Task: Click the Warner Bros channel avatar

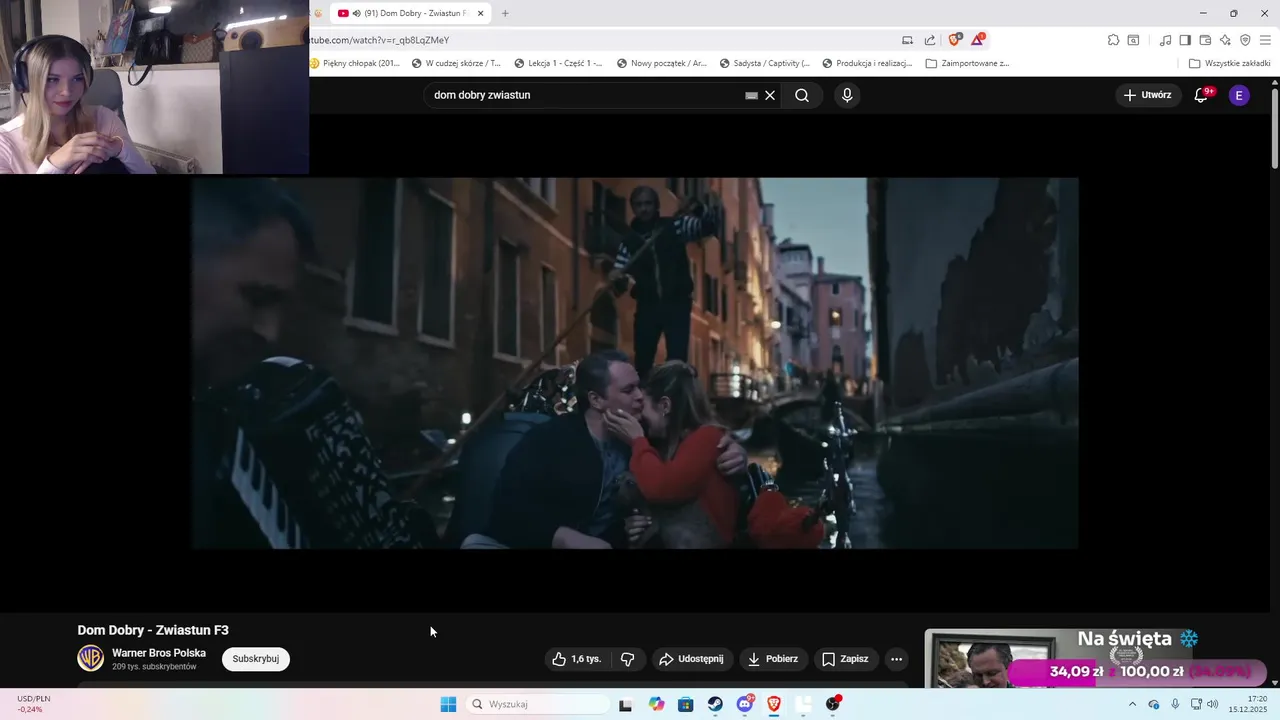Action: click(91, 658)
